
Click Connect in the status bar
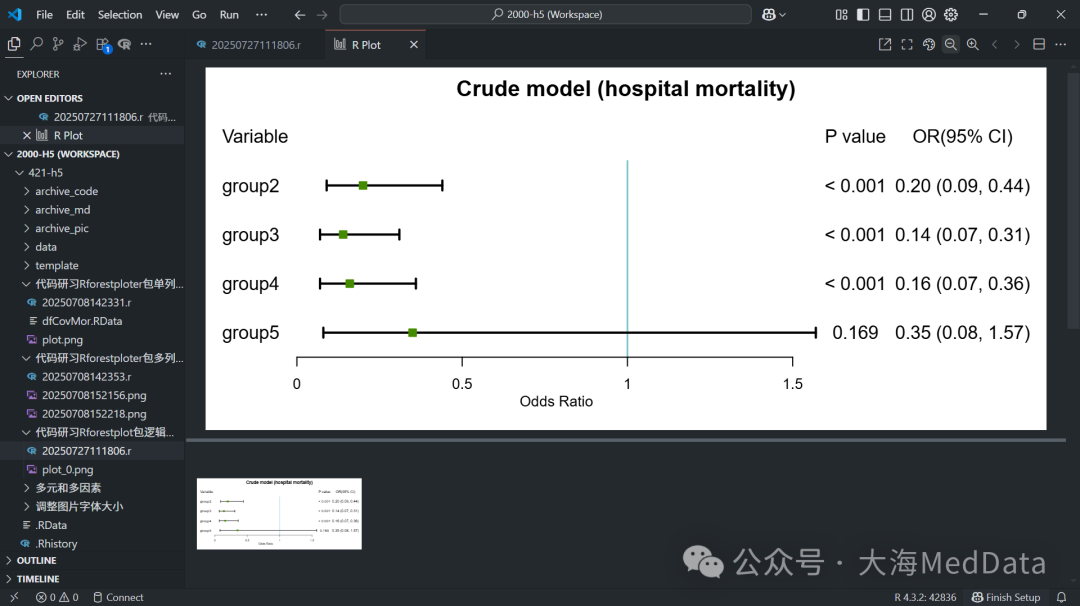[118, 597]
